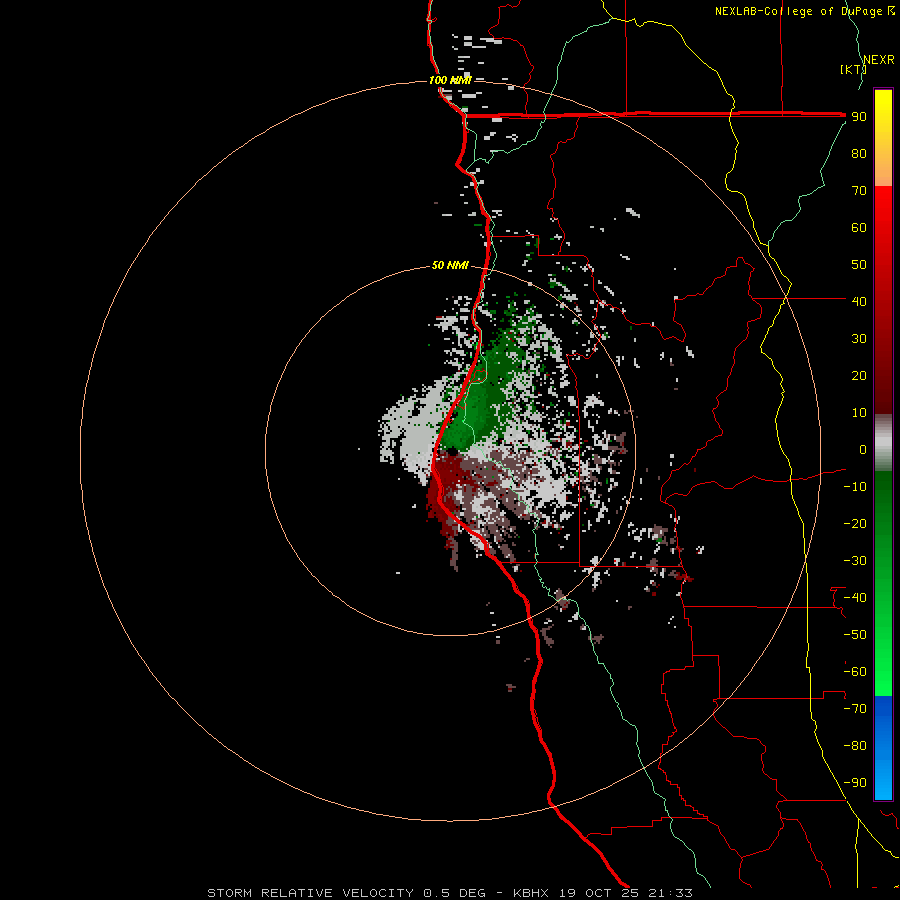
Task: Click the 60 value on the velocity scale
Action: [x=859, y=227]
